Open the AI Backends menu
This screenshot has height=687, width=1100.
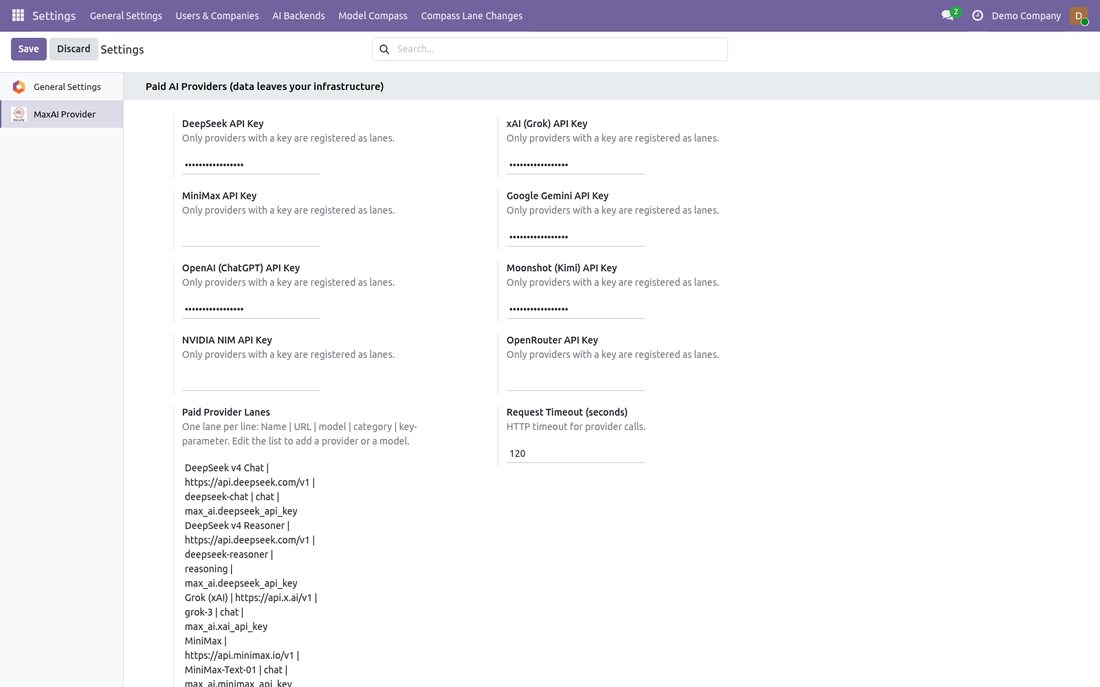[x=298, y=15]
